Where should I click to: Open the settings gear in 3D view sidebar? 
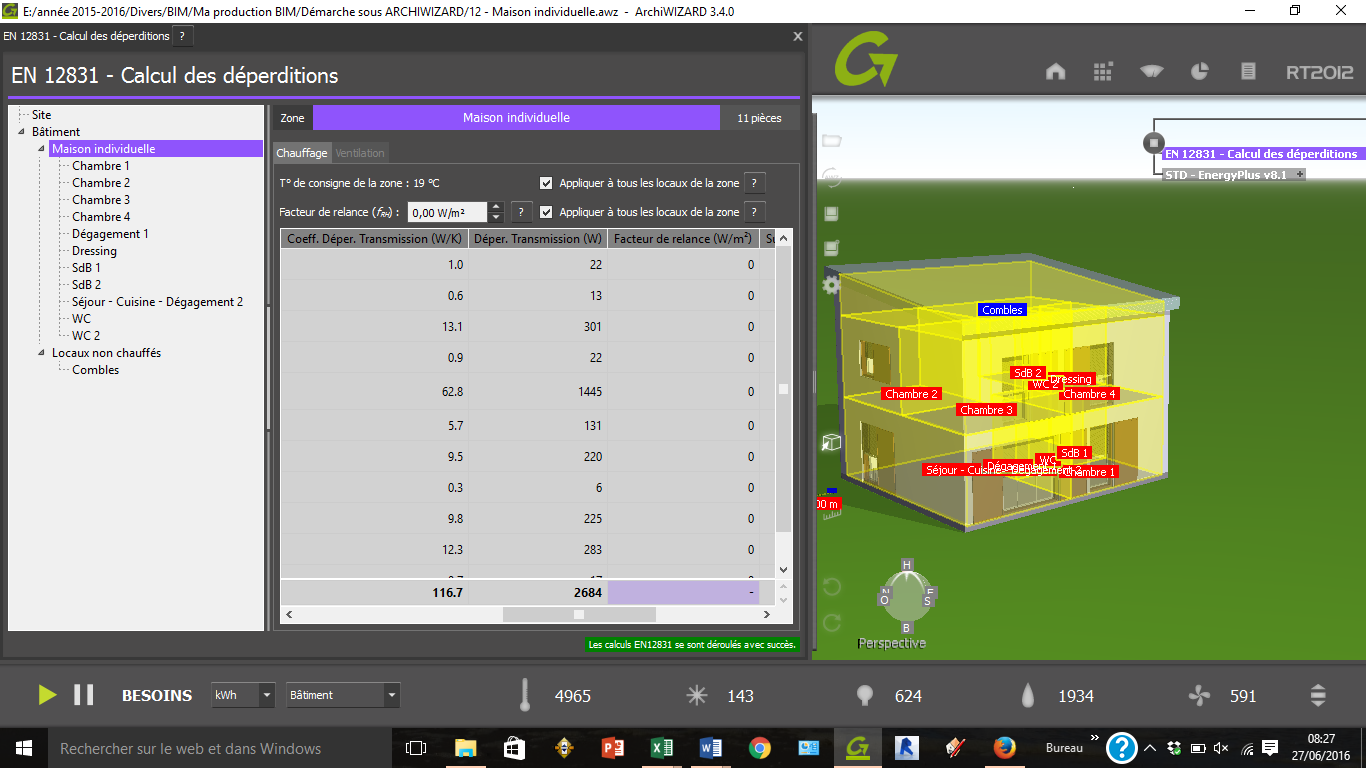coord(831,285)
